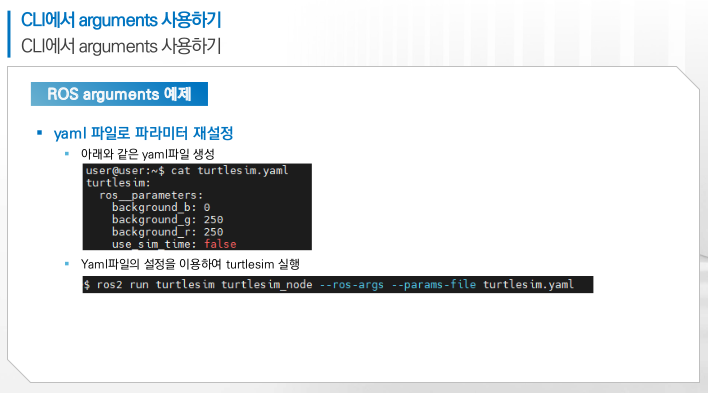The height and width of the screenshot is (393, 708).
Task: Click the red 'false' value
Action: click(x=220, y=244)
